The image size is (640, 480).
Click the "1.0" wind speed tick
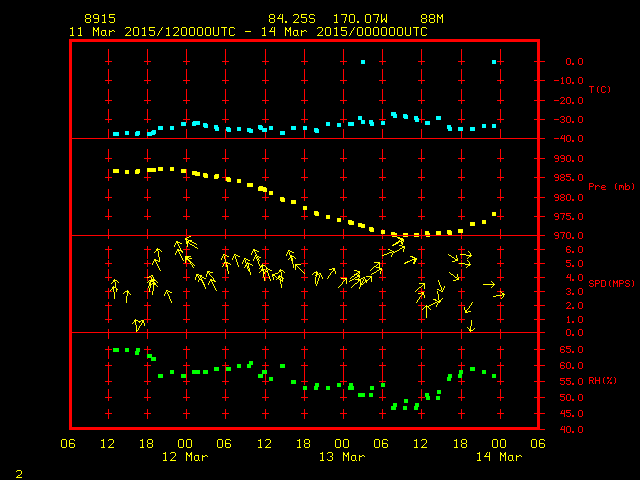pos(574,320)
